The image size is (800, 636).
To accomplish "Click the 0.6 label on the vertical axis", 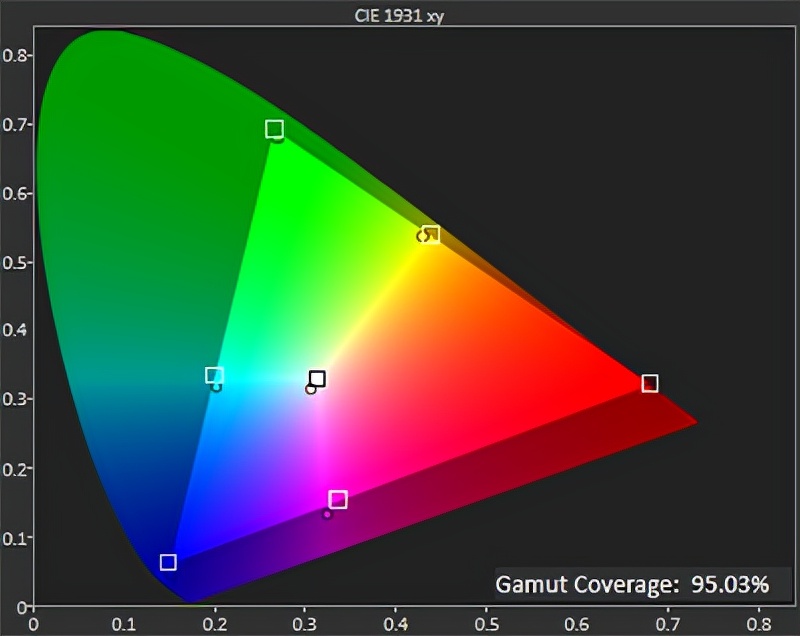I will [15, 194].
